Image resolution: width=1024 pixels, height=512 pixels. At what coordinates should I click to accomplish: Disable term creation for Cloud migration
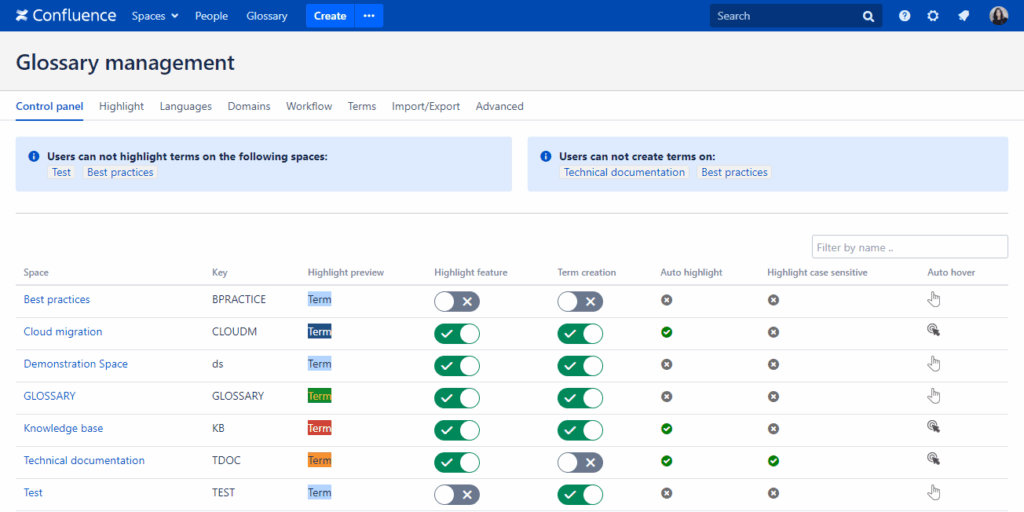pyautogui.click(x=580, y=333)
